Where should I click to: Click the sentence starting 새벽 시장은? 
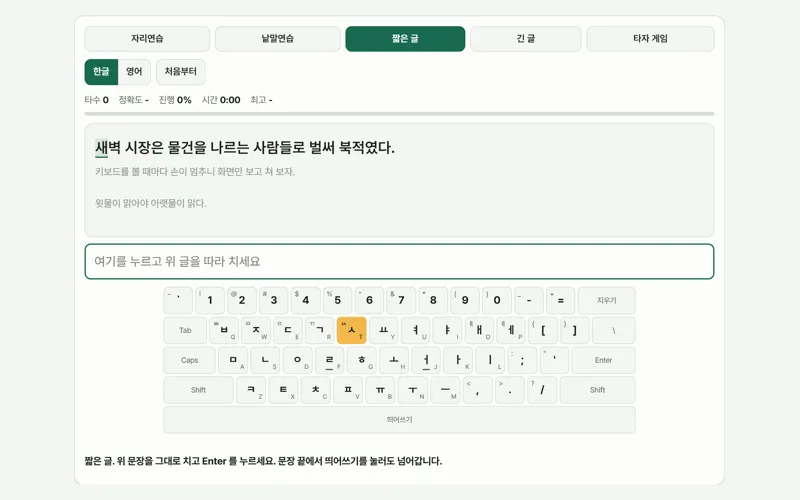click(245, 148)
